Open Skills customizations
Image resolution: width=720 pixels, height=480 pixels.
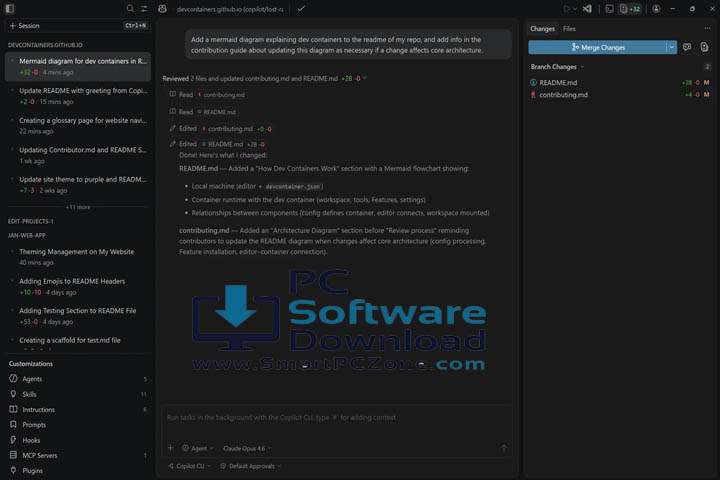[x=78, y=394]
